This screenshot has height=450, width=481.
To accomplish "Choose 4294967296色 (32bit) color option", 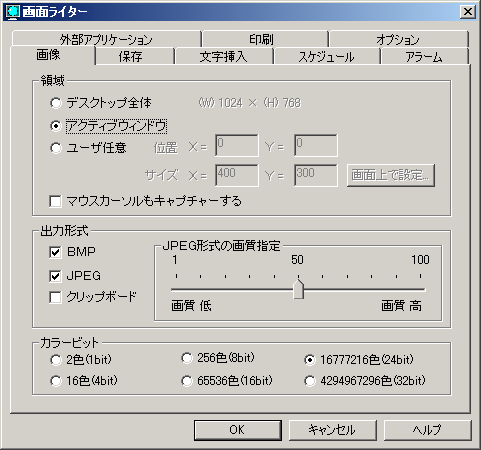I will [x=310, y=381].
